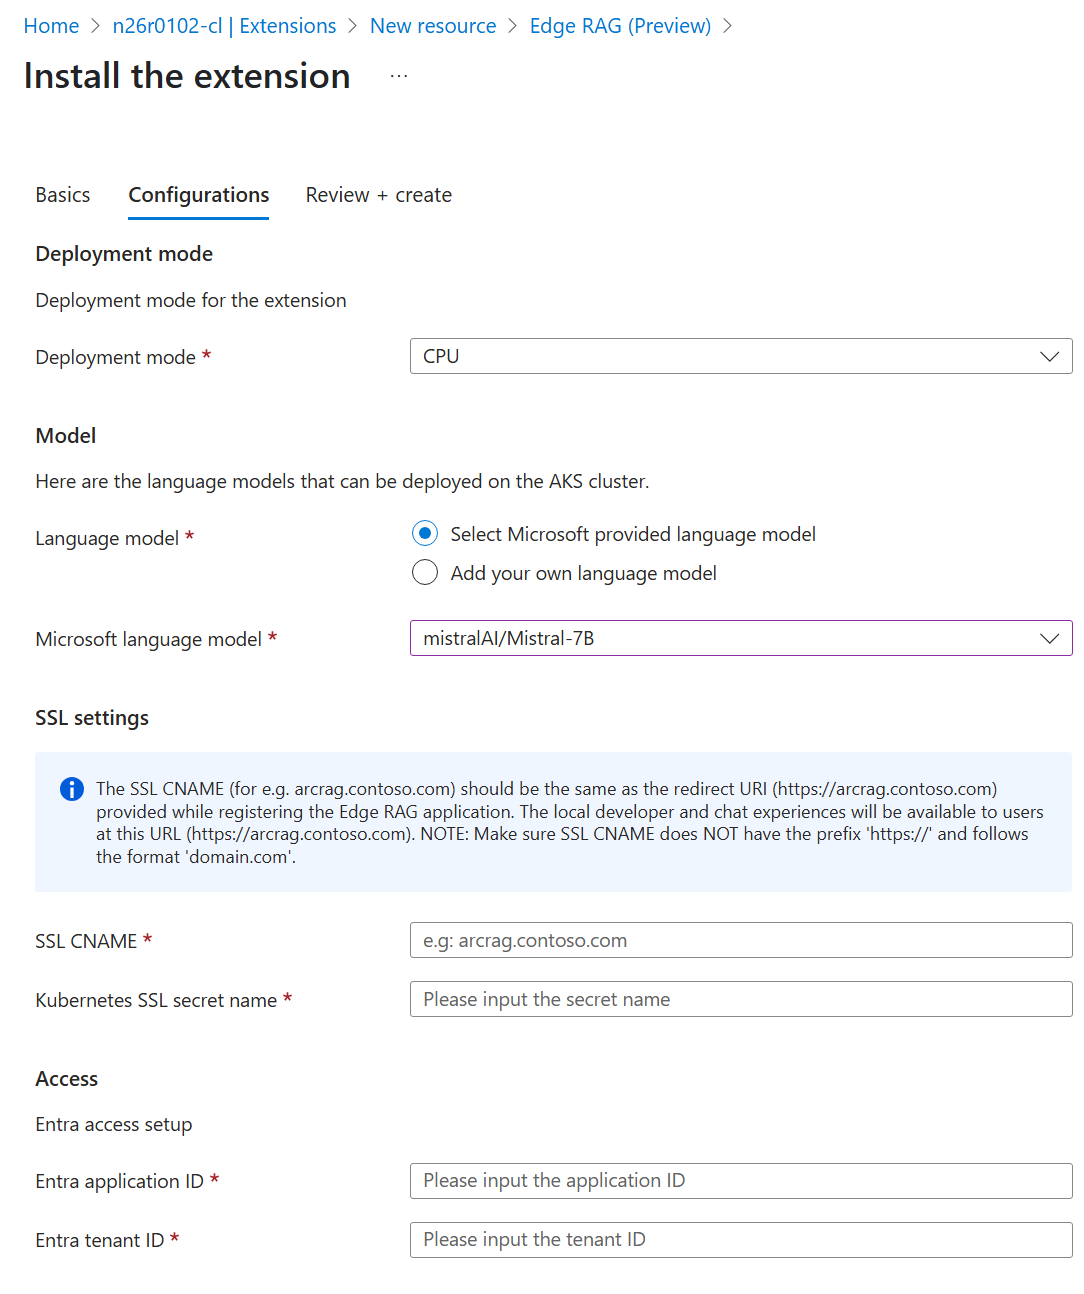
Task: Click Edge RAG (Preview) breadcrumb
Action: pos(620,26)
